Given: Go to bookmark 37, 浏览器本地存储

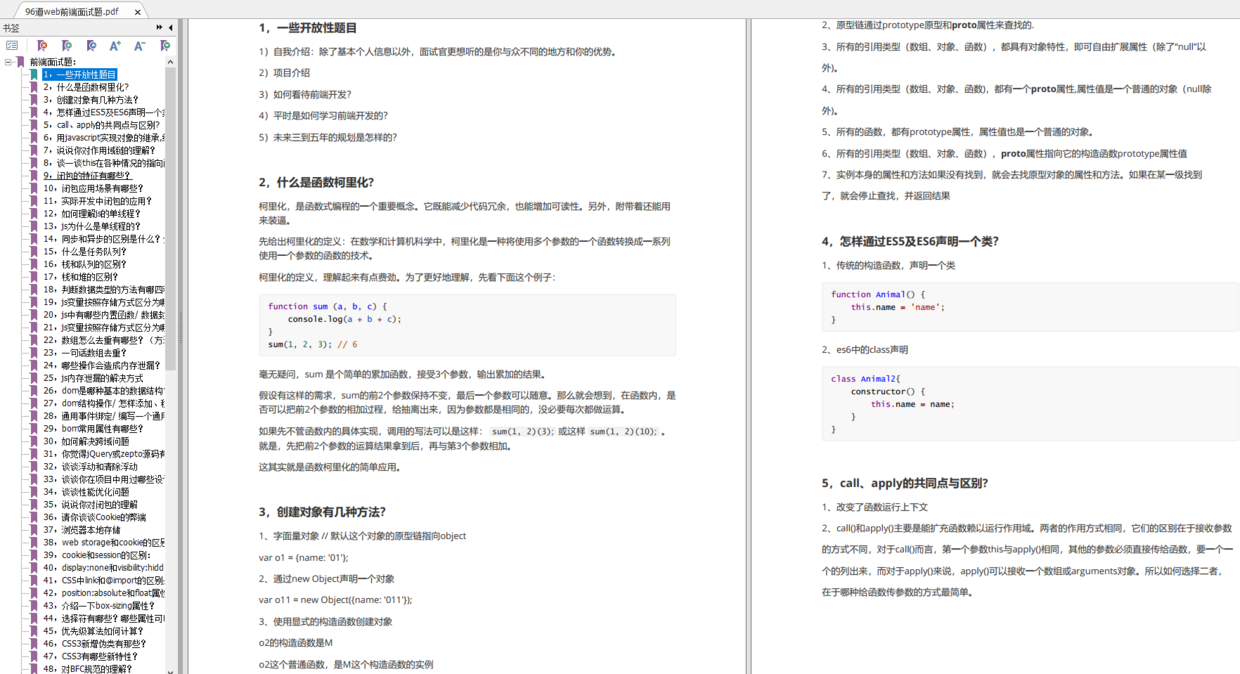Looking at the screenshot, I should coord(81,530).
